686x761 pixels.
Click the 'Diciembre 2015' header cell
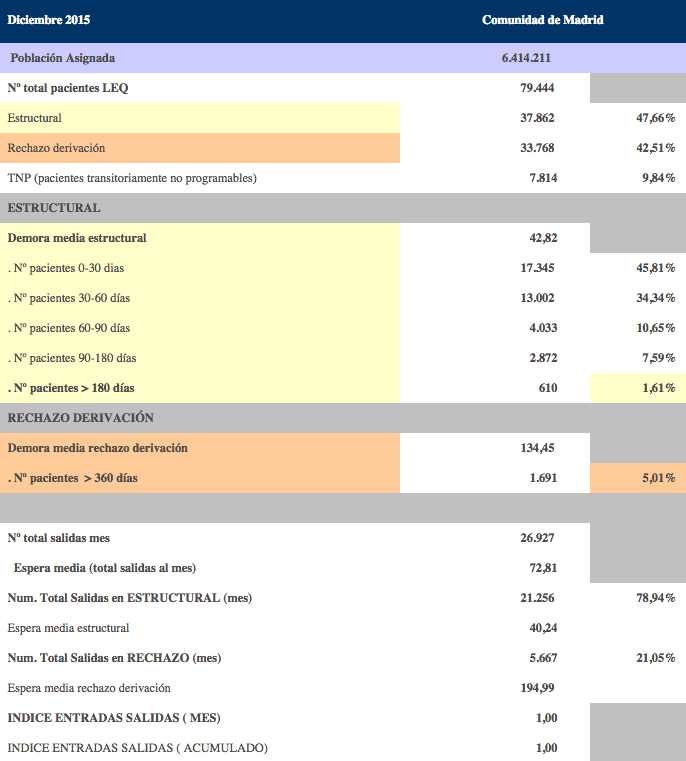pos(46,20)
